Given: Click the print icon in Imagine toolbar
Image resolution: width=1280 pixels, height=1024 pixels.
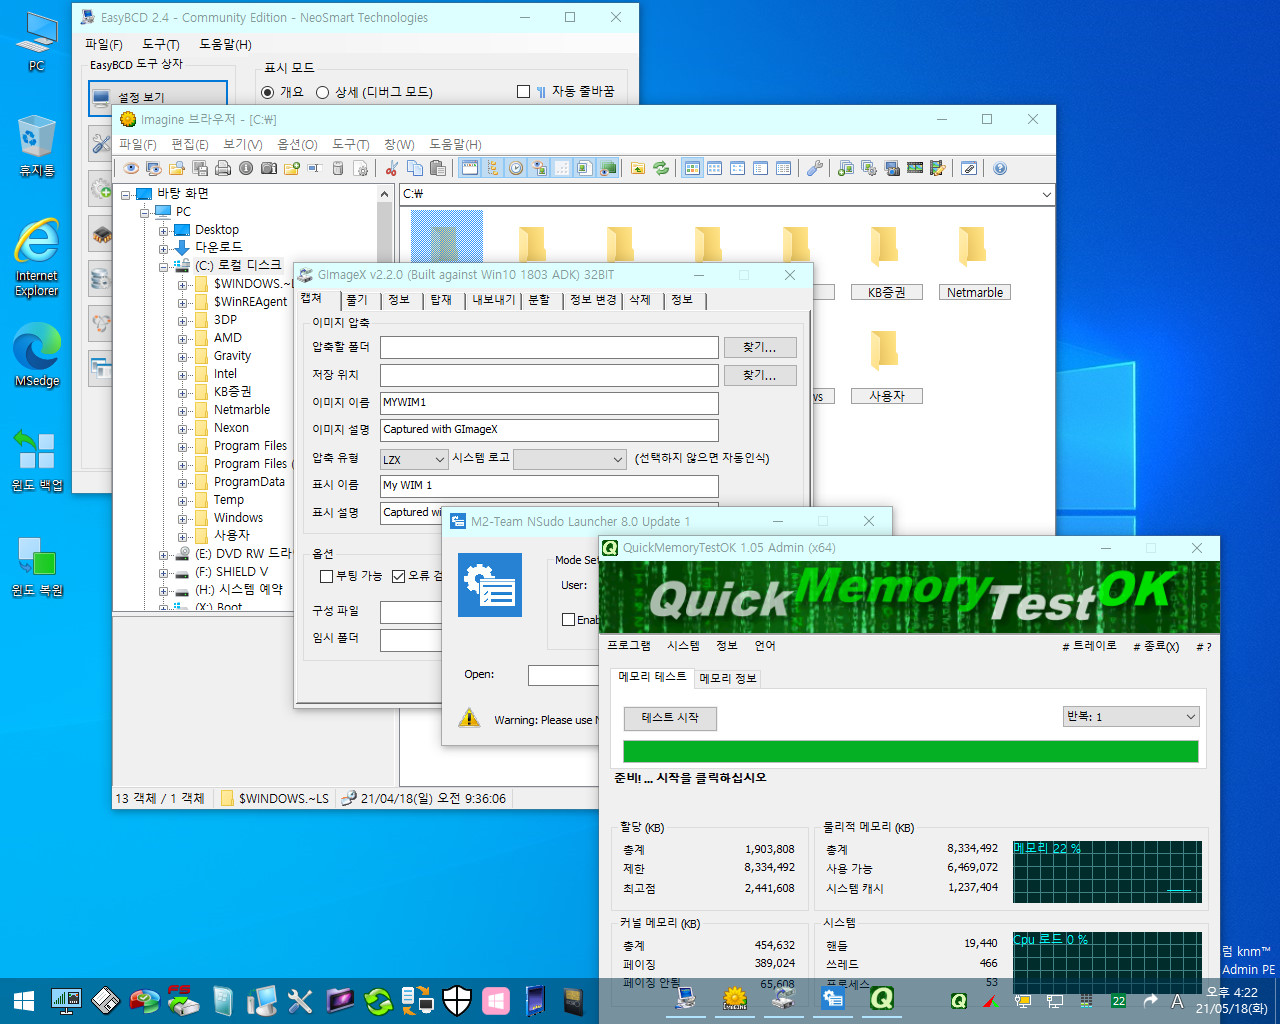Looking at the screenshot, I should point(223,168).
